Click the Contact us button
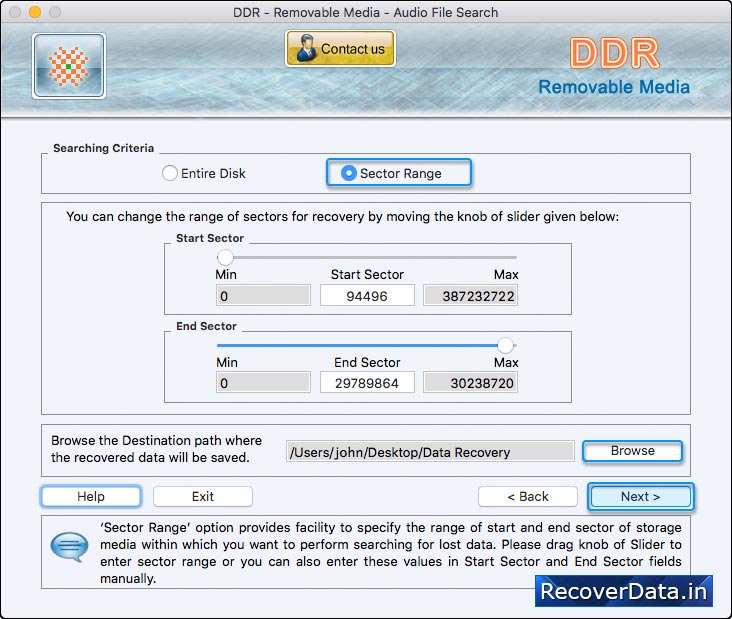Viewport: 732px width, 619px height. (x=340, y=48)
